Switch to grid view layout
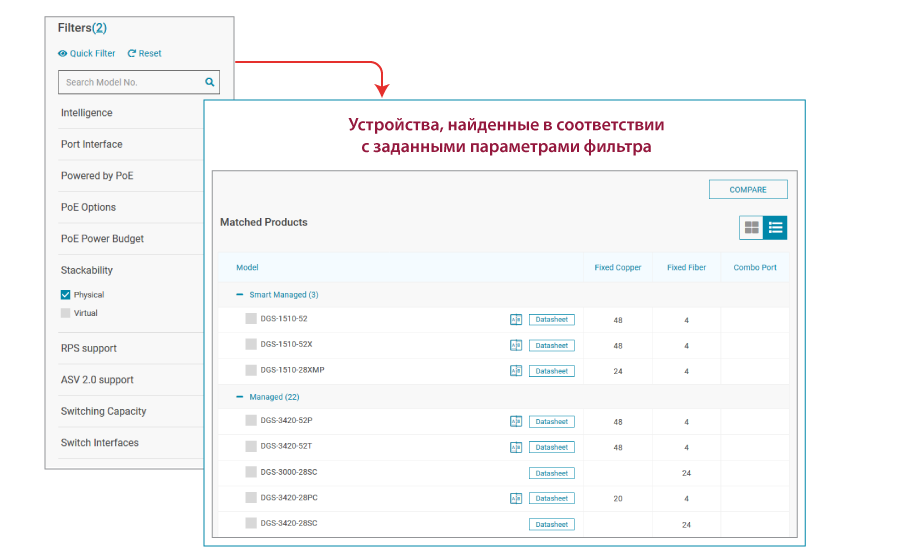The height and width of the screenshot is (548, 898). pos(751,228)
